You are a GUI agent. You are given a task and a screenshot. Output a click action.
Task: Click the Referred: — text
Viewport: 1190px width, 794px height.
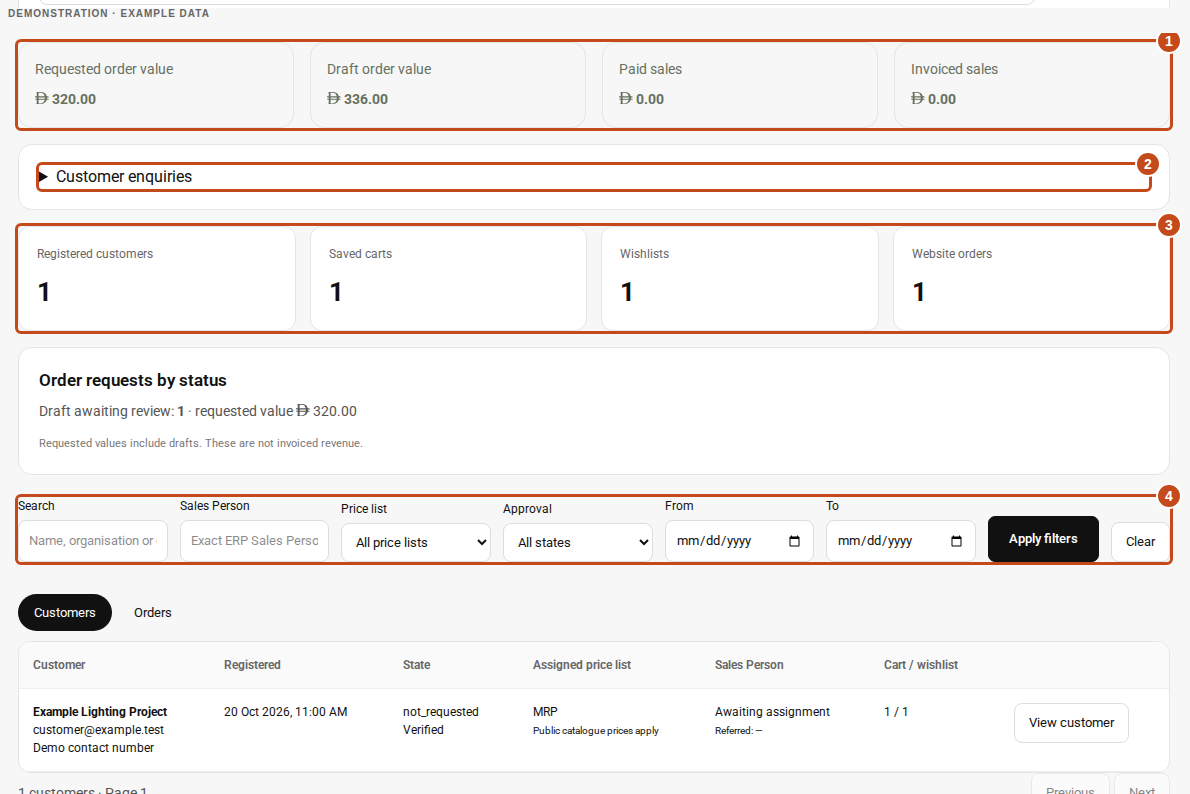738,731
